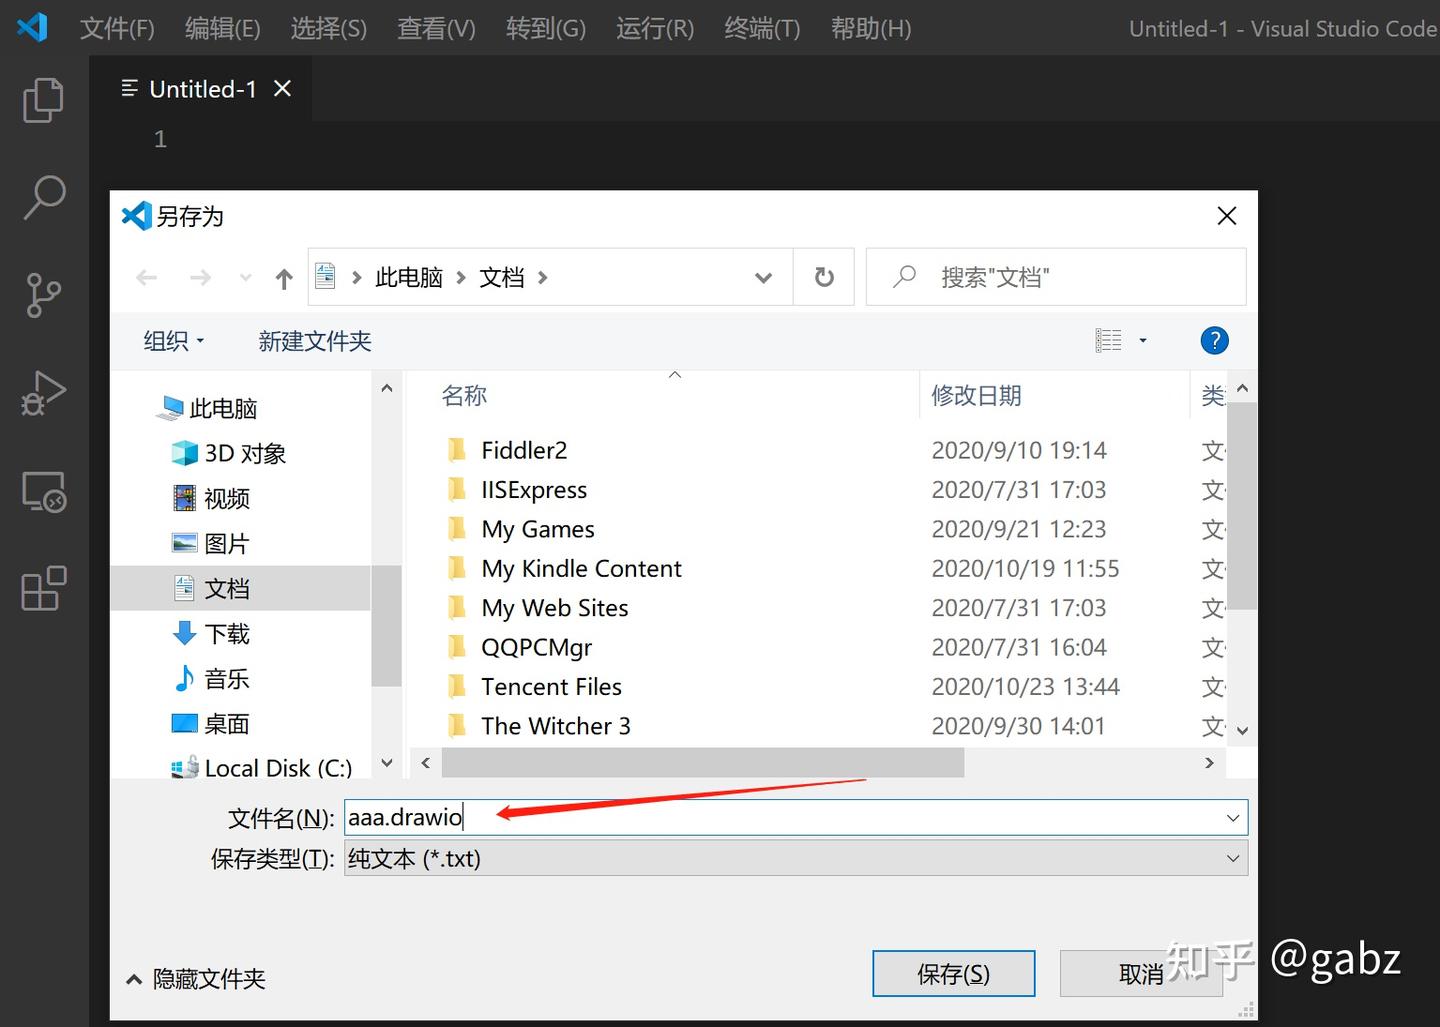
Task: Open the Extensions view
Action: 43,589
